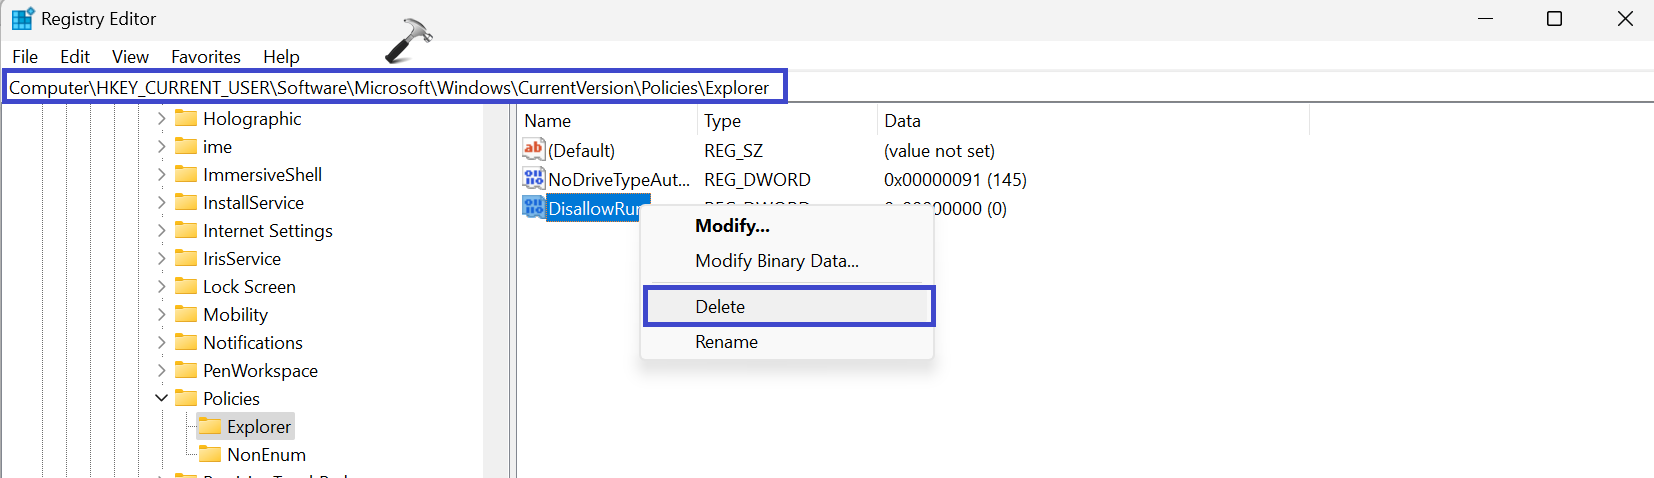1654x478 pixels.
Task: Open the Edit menu
Action: point(74,57)
